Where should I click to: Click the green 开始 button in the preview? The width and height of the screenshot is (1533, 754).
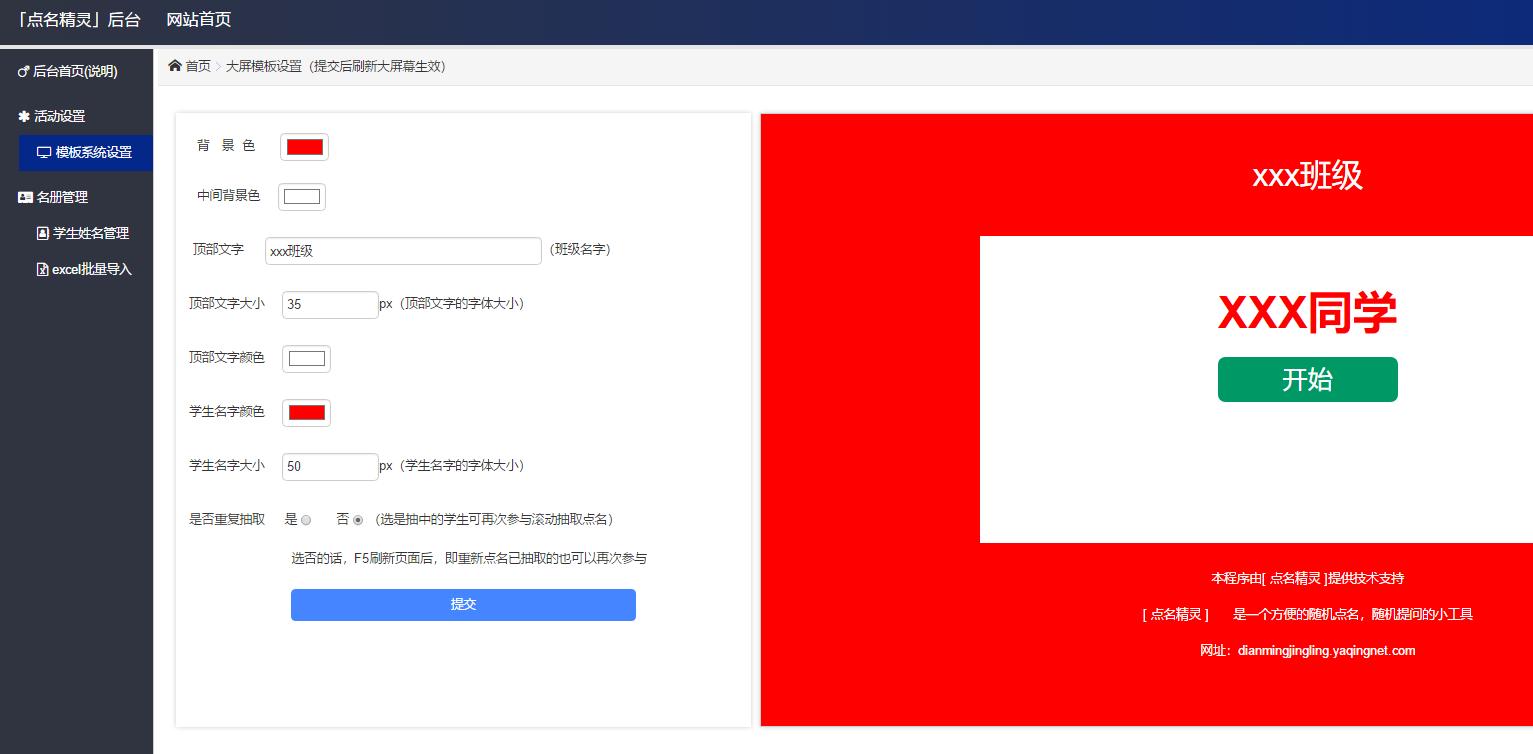(1307, 379)
